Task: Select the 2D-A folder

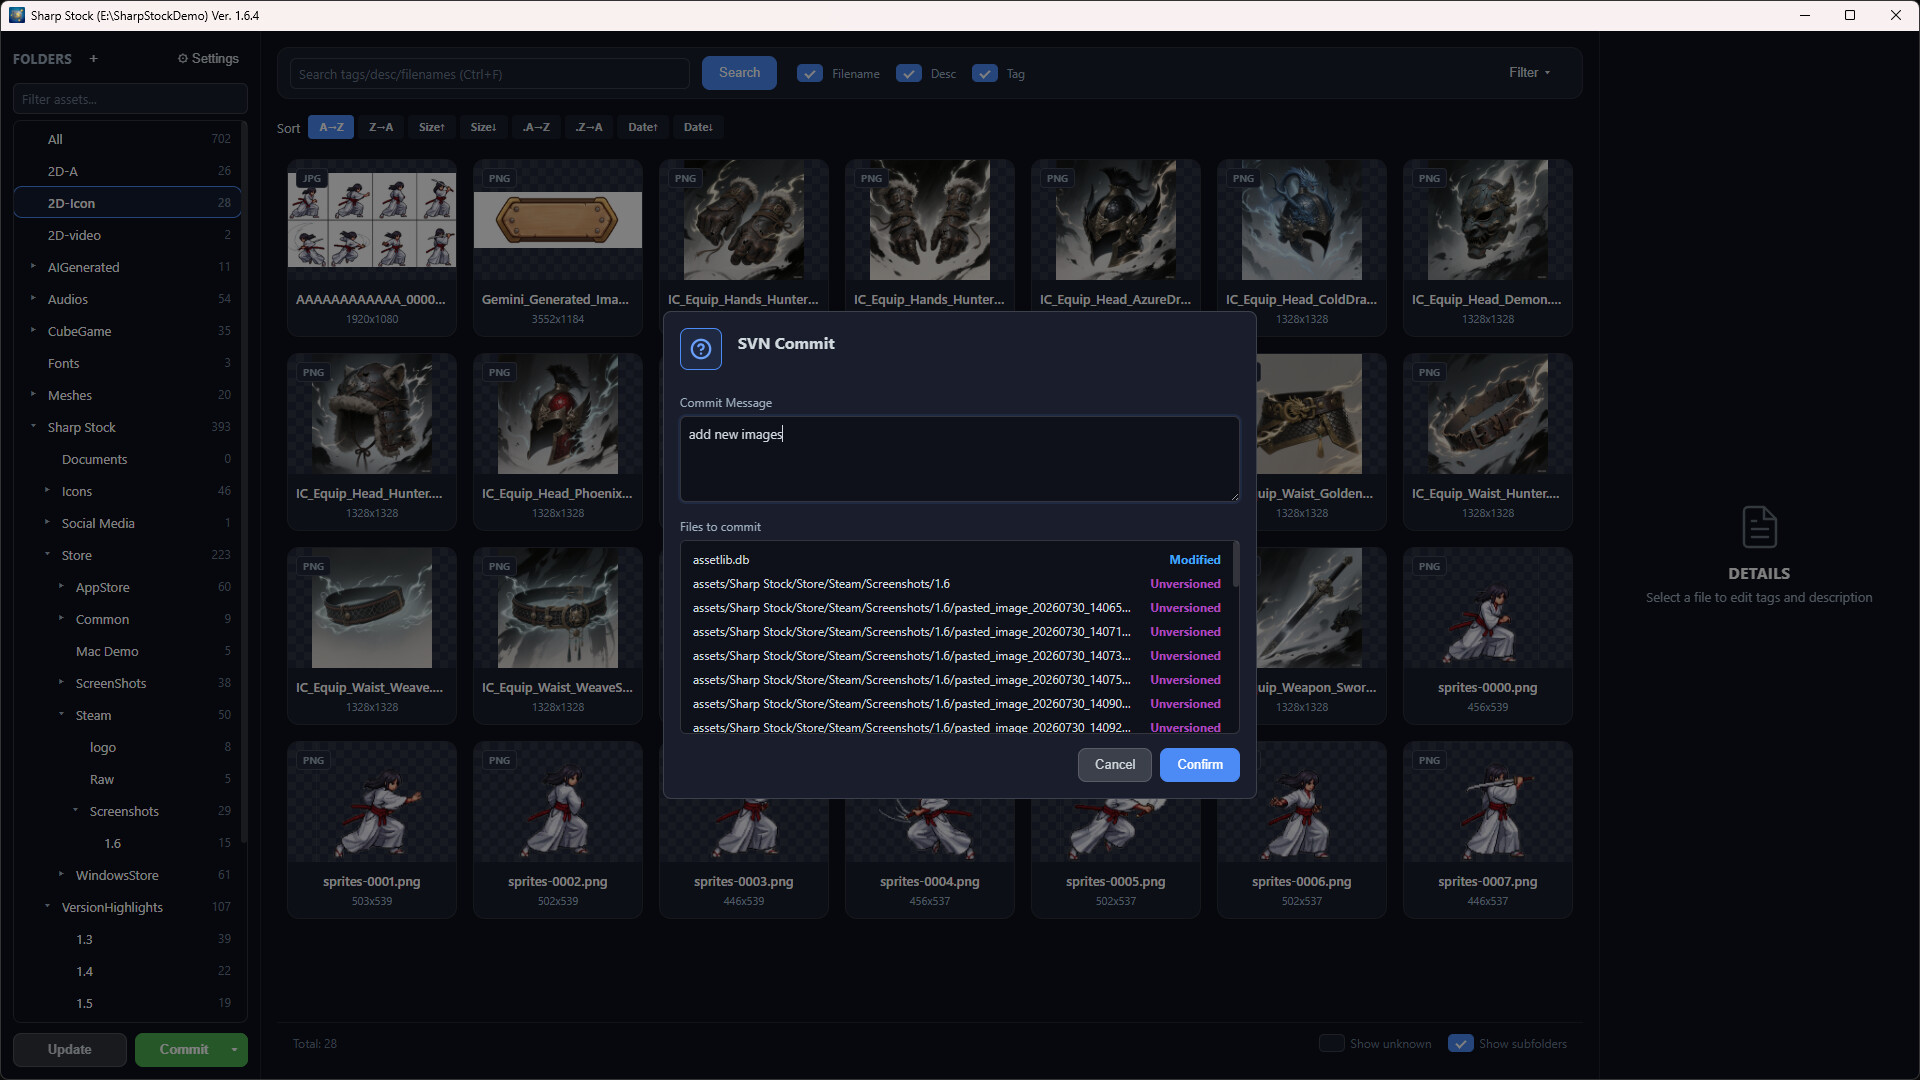Action: pos(127,171)
